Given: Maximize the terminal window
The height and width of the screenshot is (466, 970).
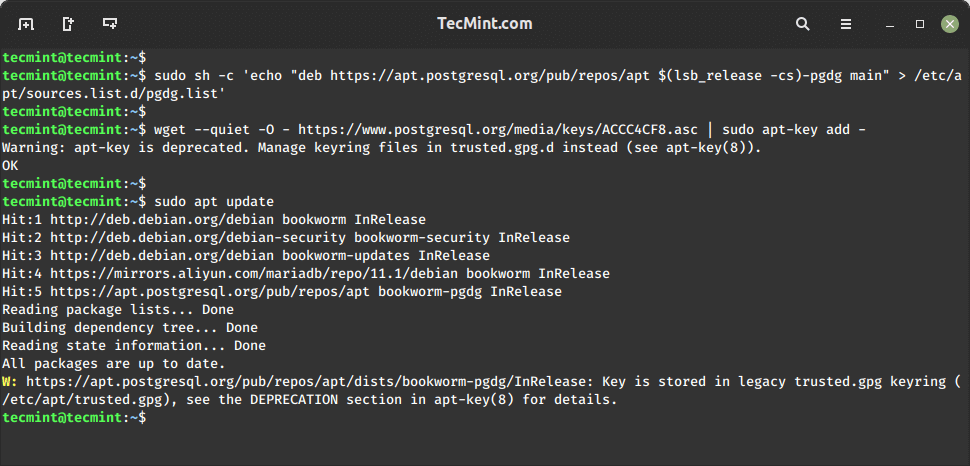Looking at the screenshot, I should (x=919, y=23).
